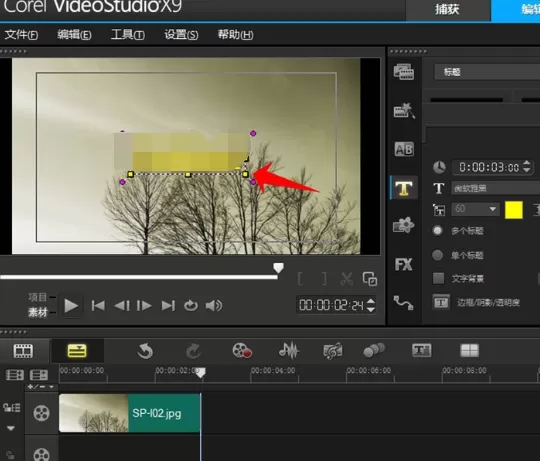This screenshot has height=461, width=540.
Task: Toggle ripple editing icon on track panel
Action: 11,408
